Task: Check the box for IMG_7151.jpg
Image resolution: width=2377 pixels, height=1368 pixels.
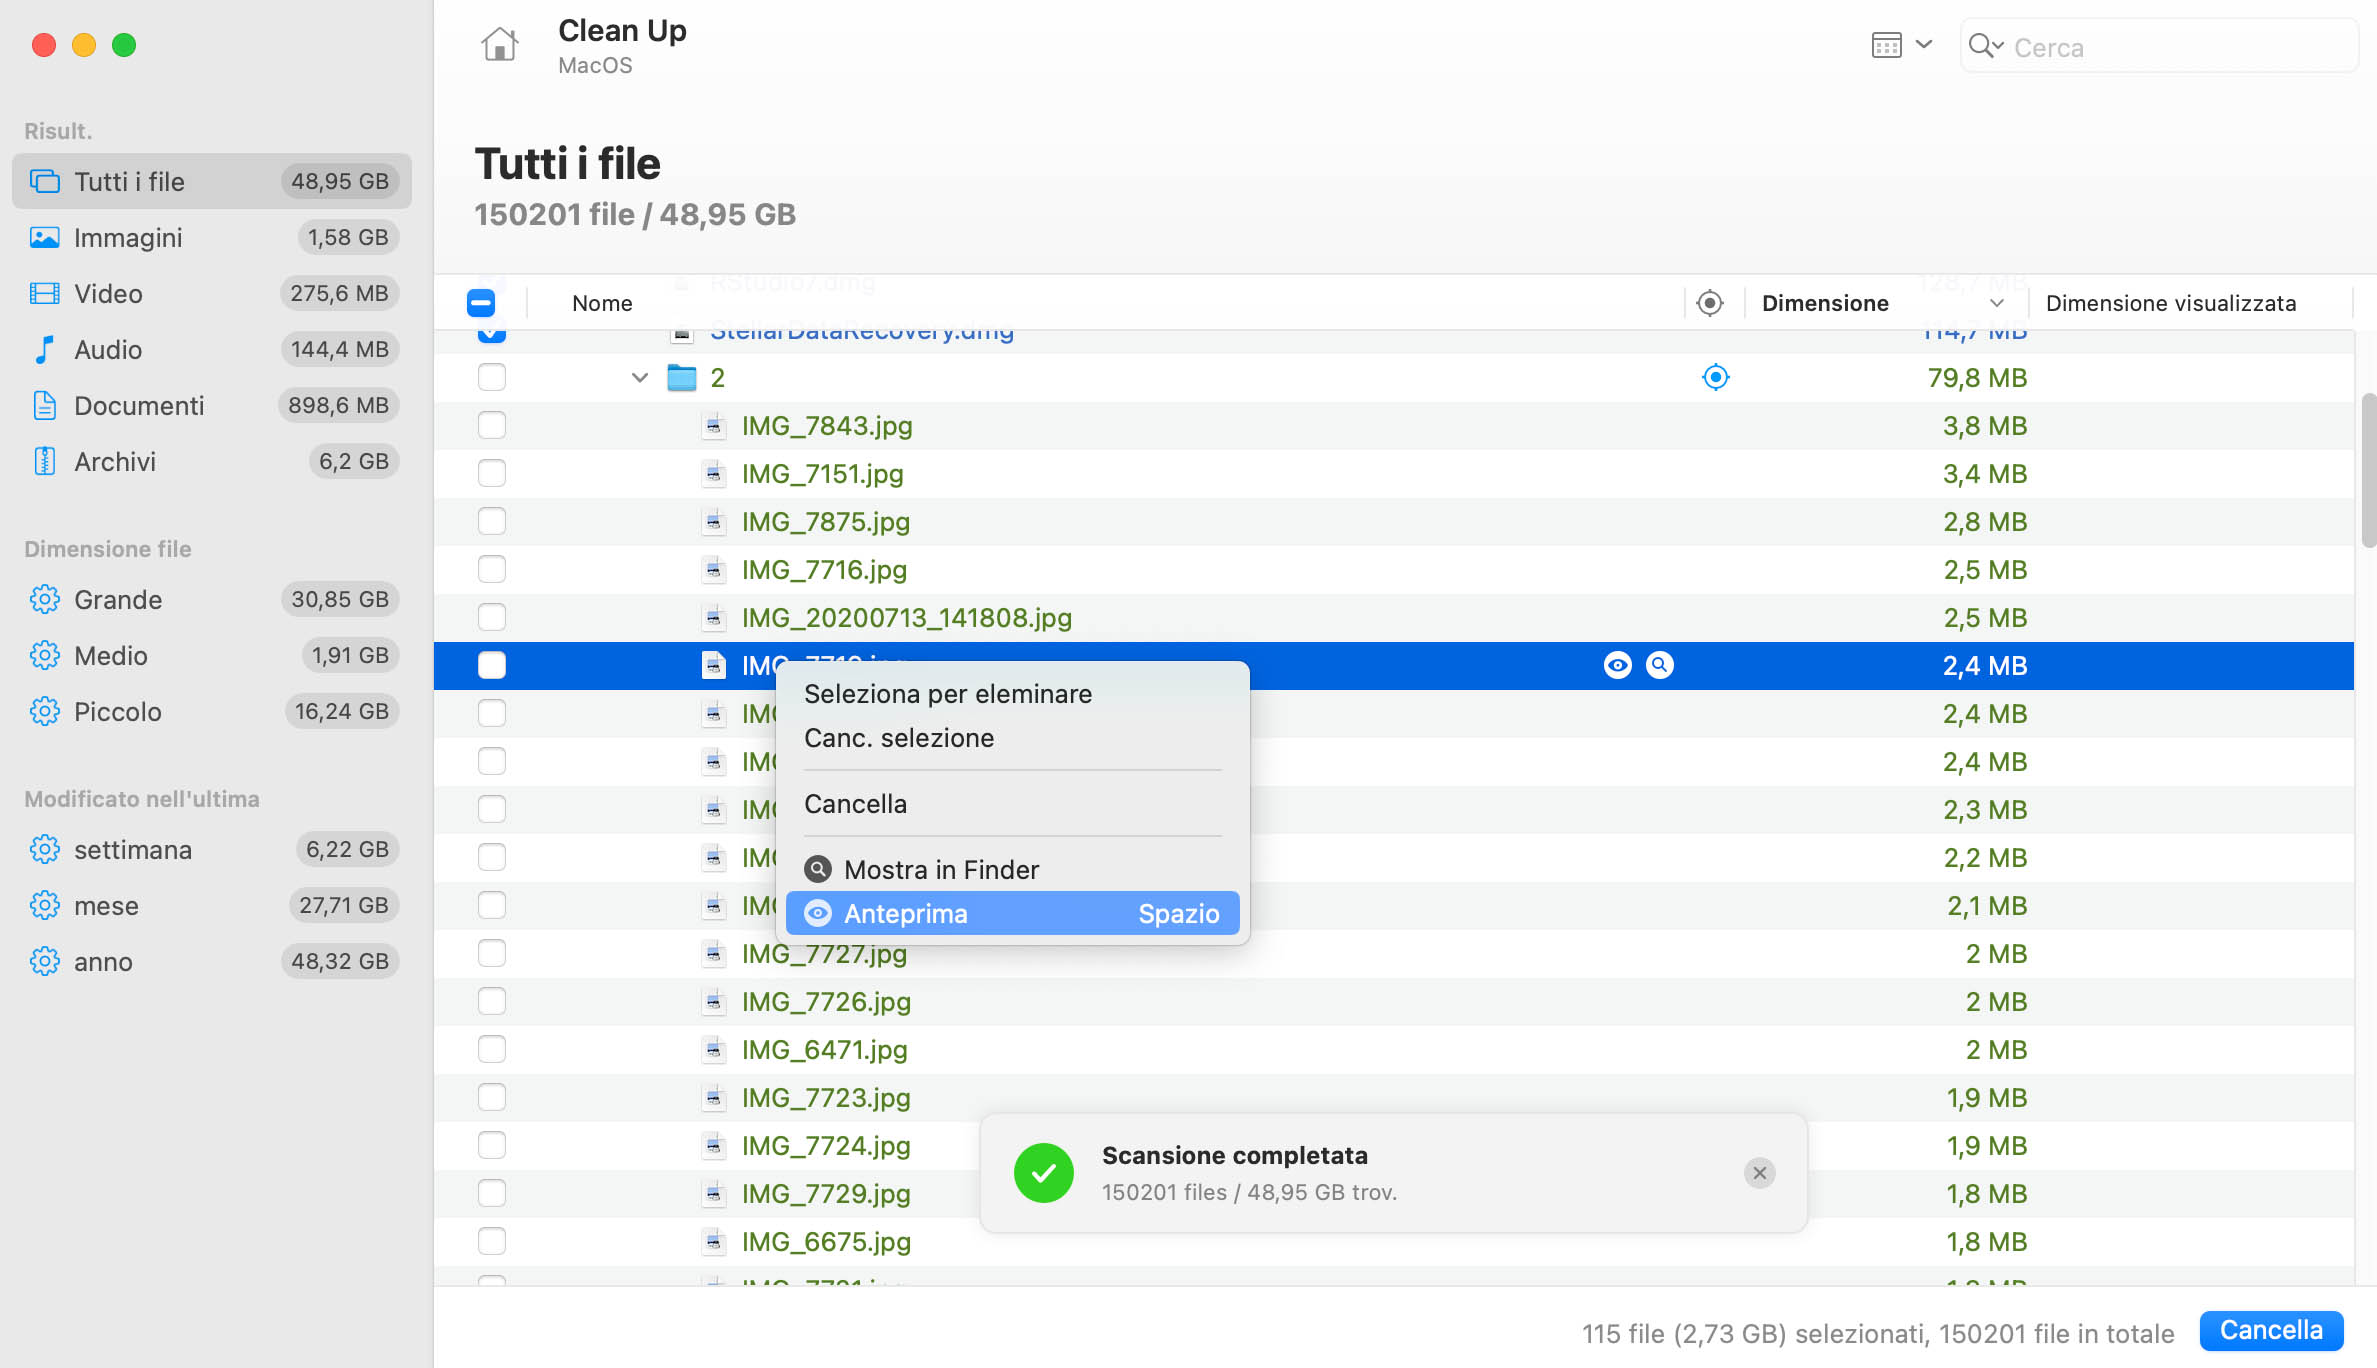Action: pos(492,473)
